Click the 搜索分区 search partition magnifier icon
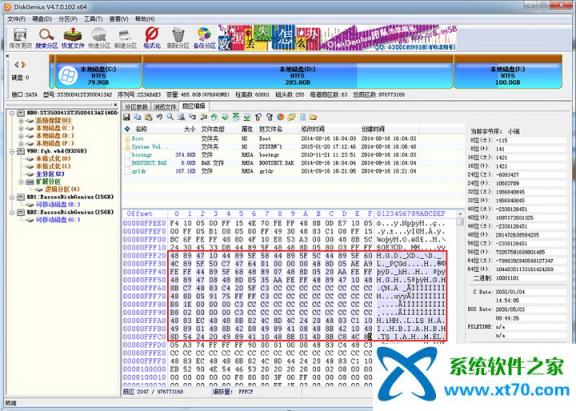This screenshot has height=411, width=576. (x=47, y=38)
